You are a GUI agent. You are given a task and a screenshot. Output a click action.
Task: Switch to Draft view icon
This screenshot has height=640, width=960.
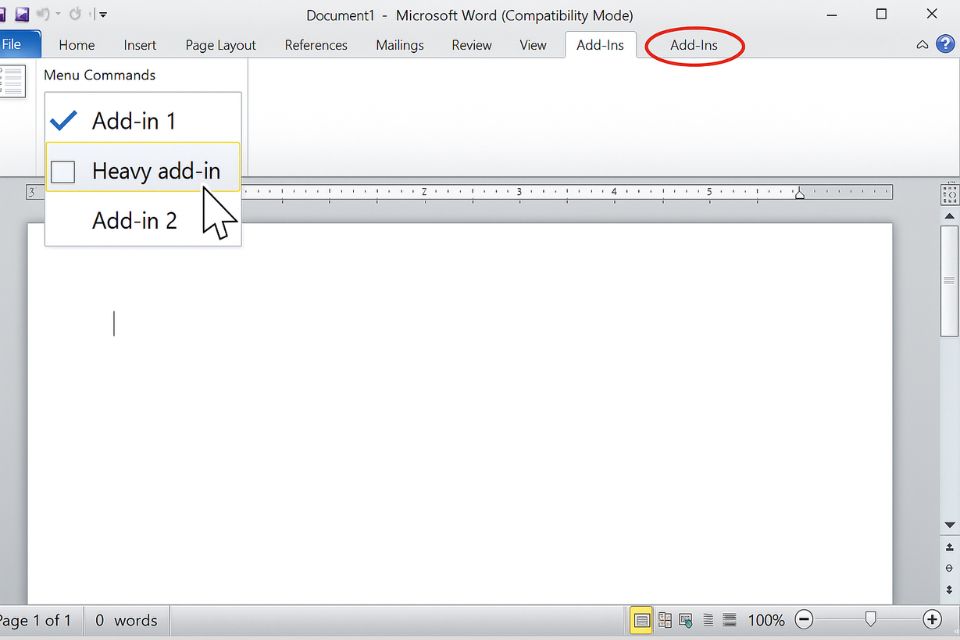pos(729,620)
